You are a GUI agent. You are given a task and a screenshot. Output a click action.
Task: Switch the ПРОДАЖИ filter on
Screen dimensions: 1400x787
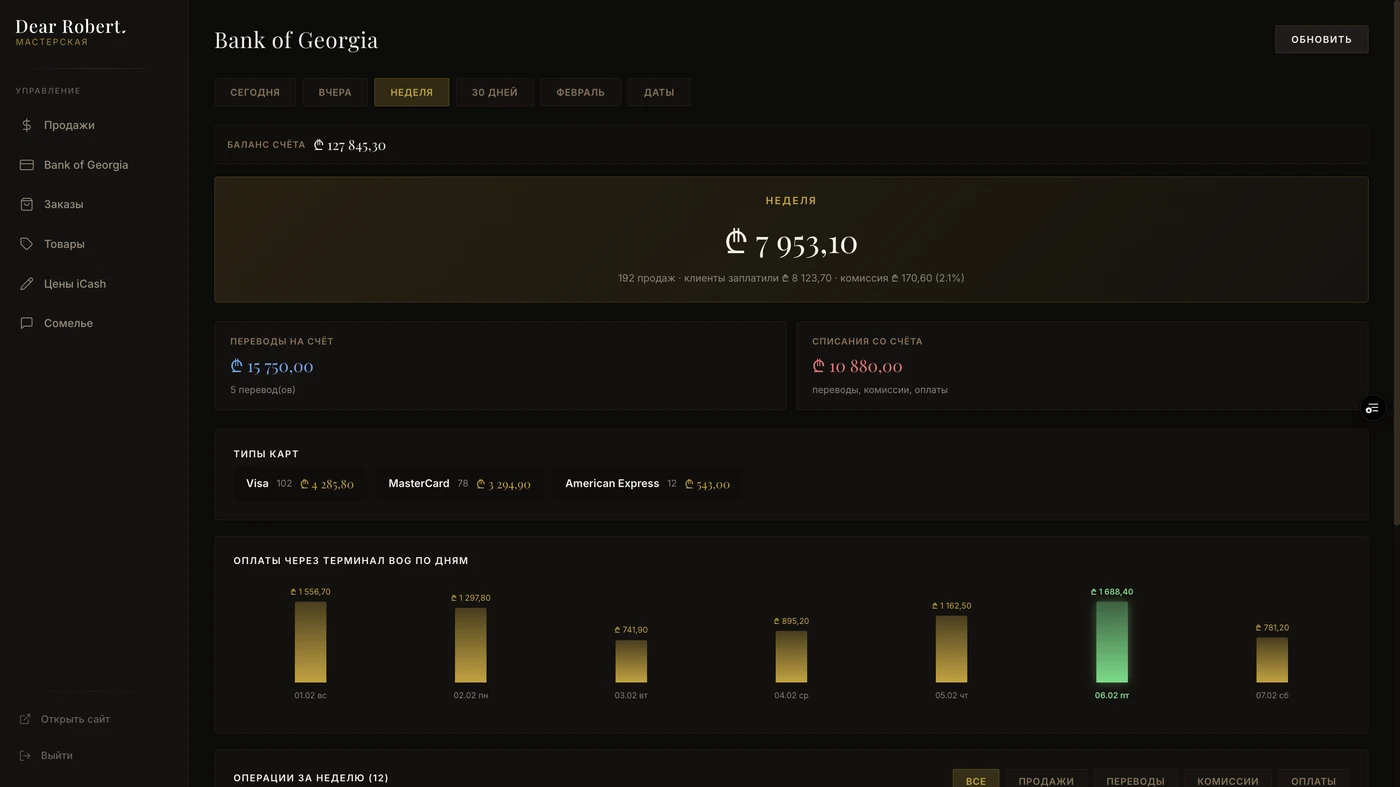[x=1046, y=780]
